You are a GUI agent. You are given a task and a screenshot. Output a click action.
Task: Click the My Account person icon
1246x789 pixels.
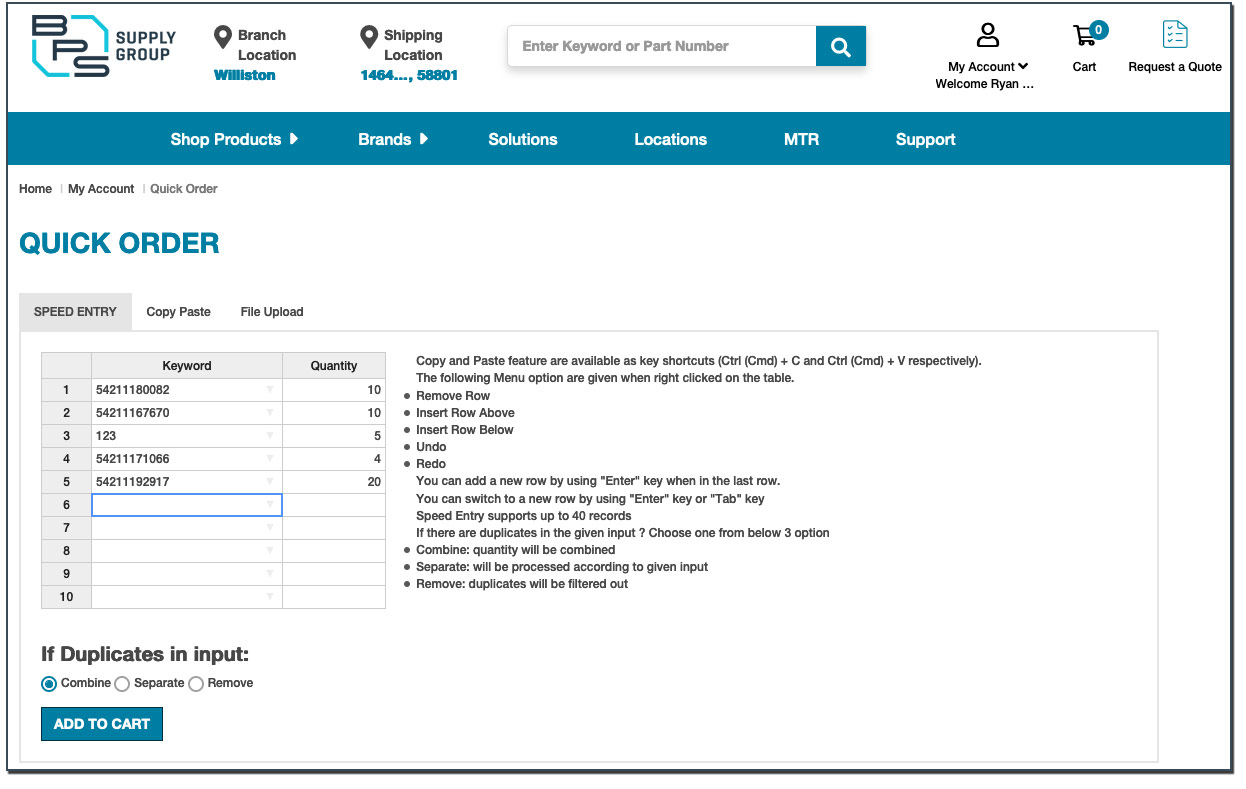click(x=988, y=36)
